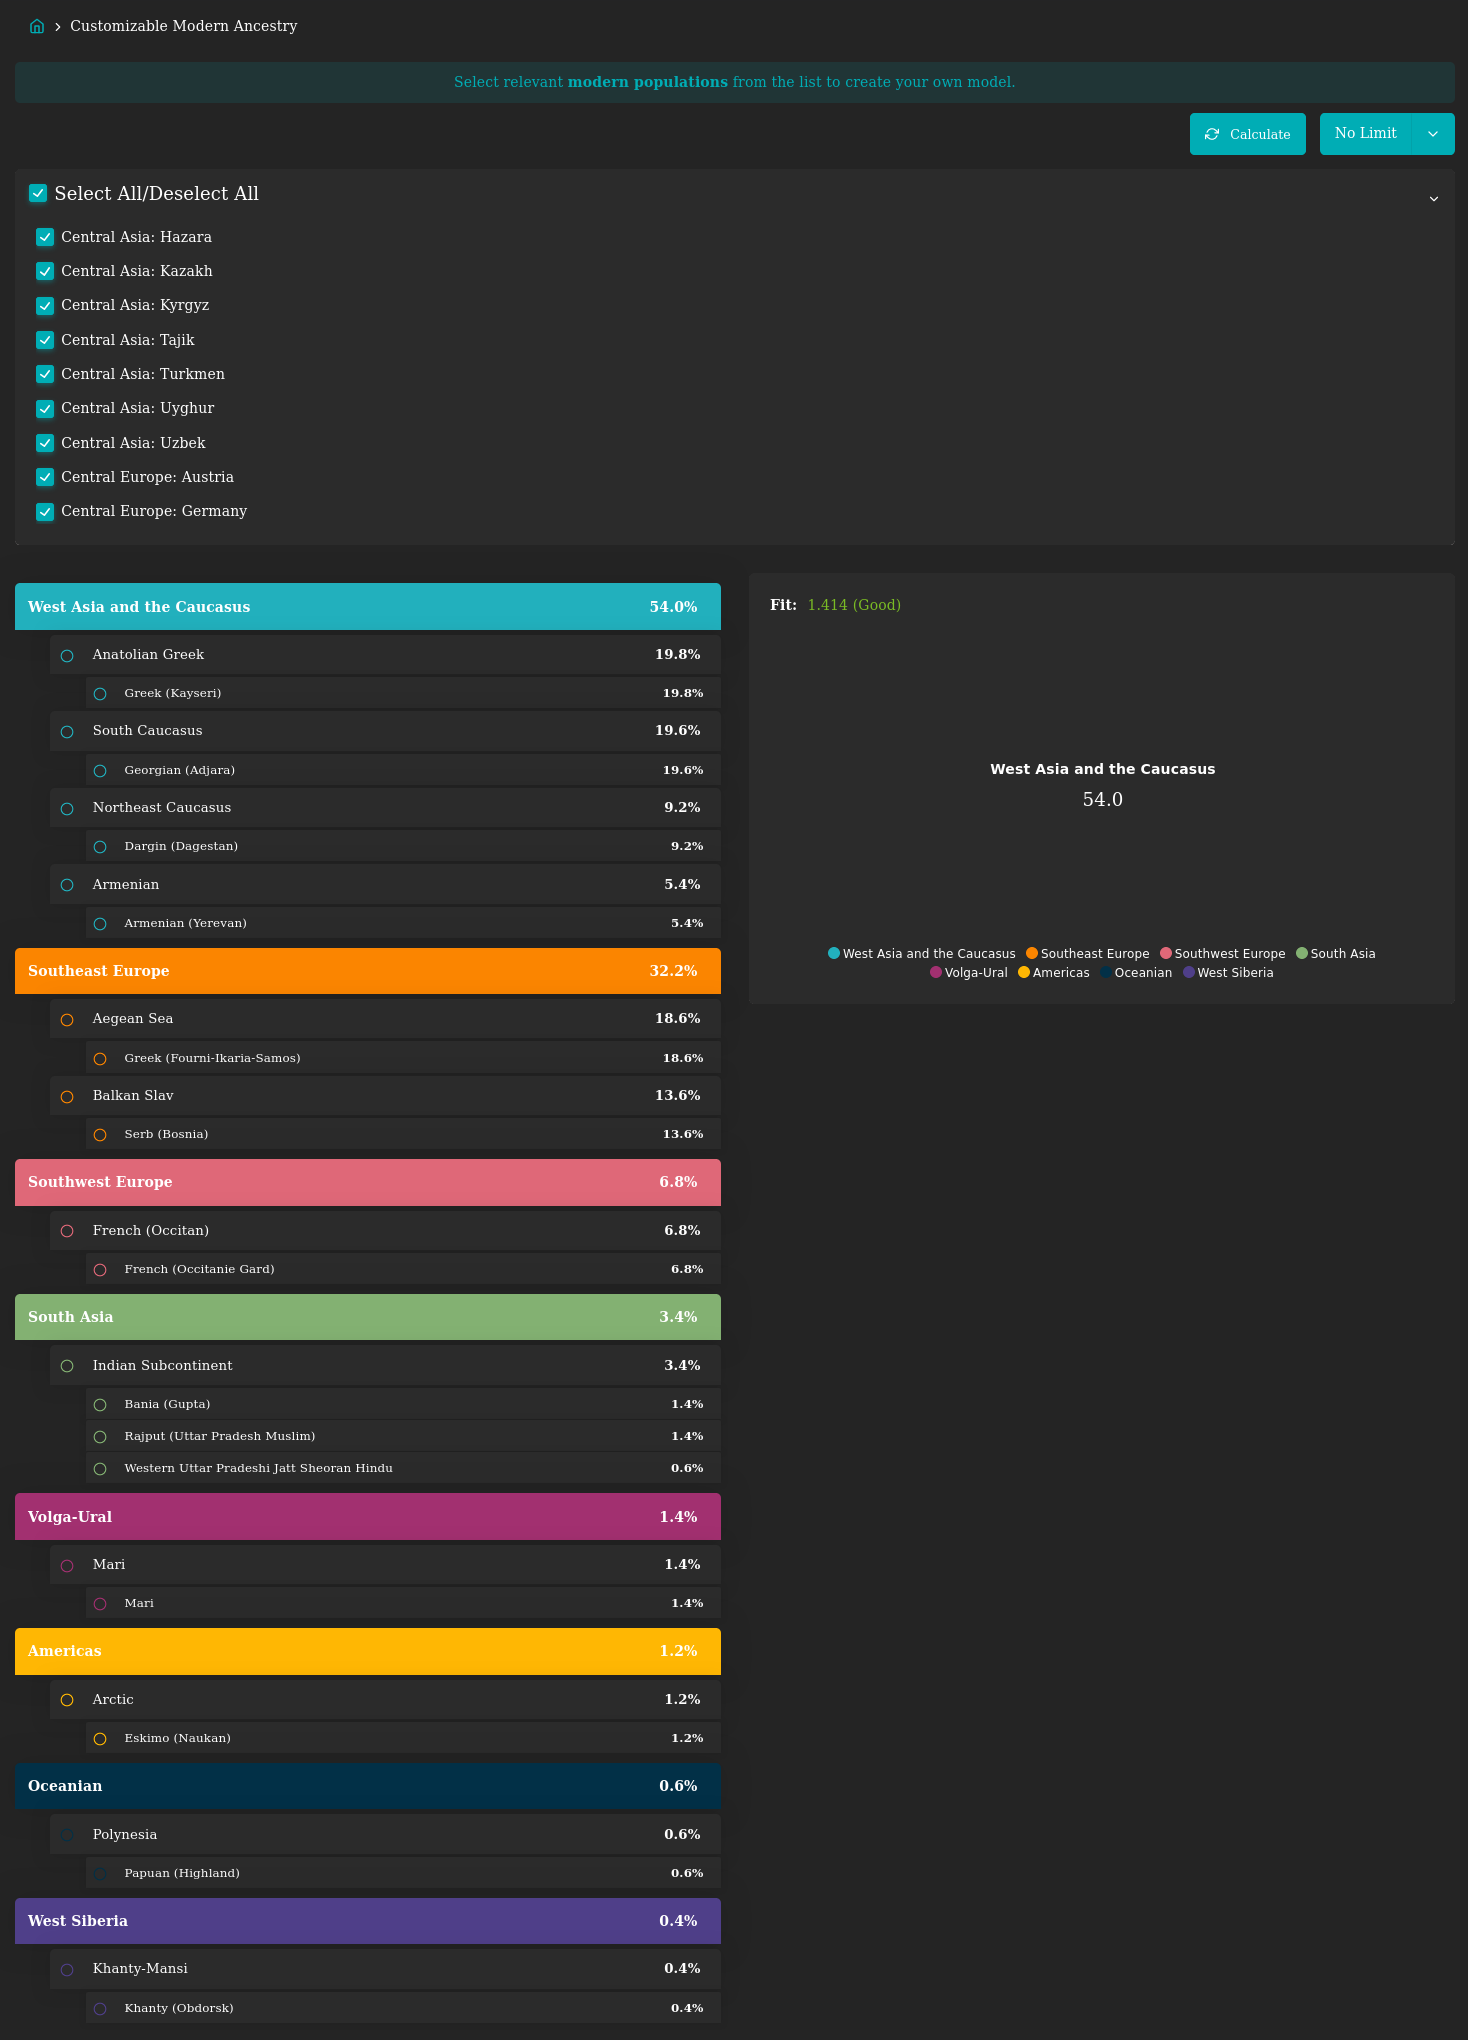Collapse the West Asia and the Caucasus header

(x=368, y=607)
